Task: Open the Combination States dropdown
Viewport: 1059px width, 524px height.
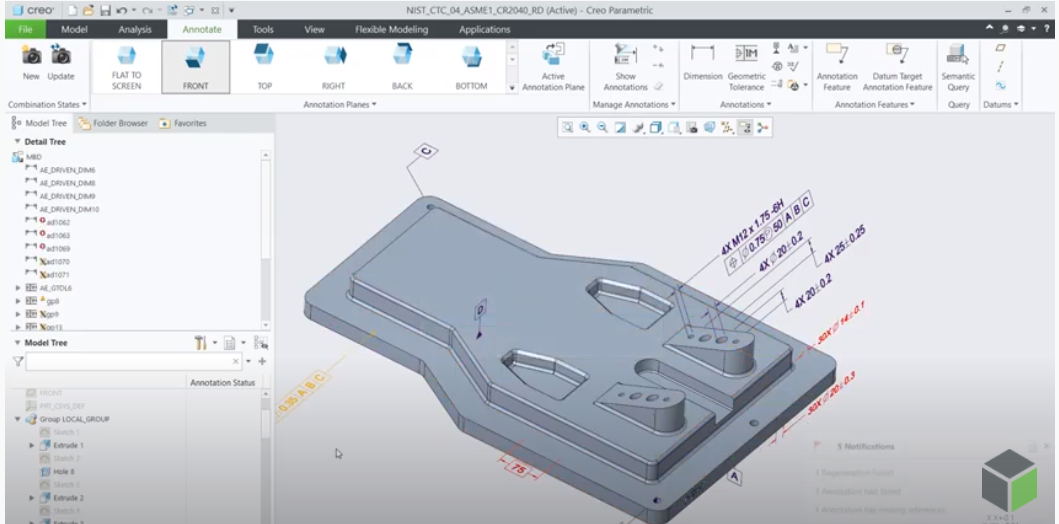Action: [47, 105]
